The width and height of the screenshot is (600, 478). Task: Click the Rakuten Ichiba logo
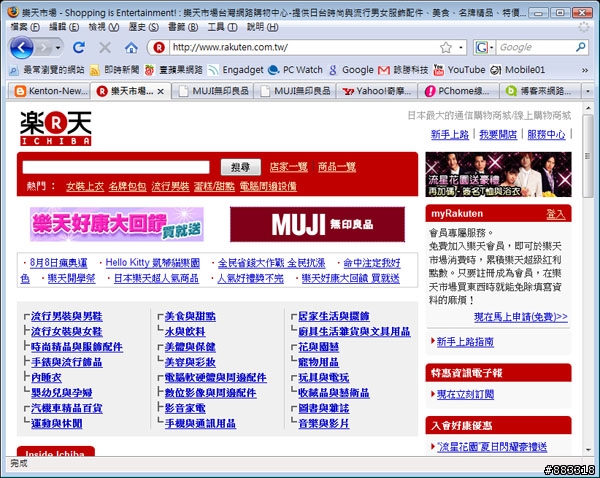point(56,128)
